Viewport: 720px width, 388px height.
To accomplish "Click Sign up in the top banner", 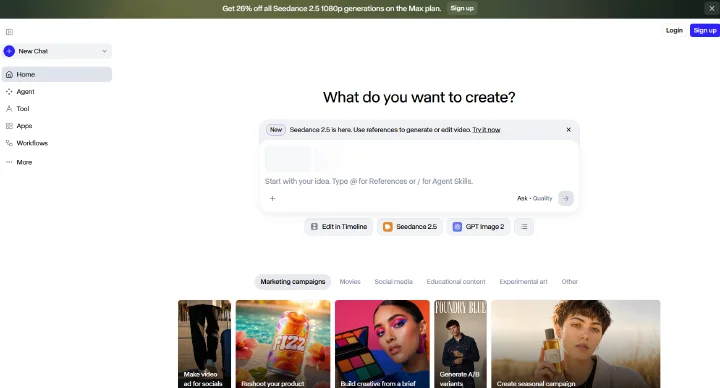I will (462, 8).
